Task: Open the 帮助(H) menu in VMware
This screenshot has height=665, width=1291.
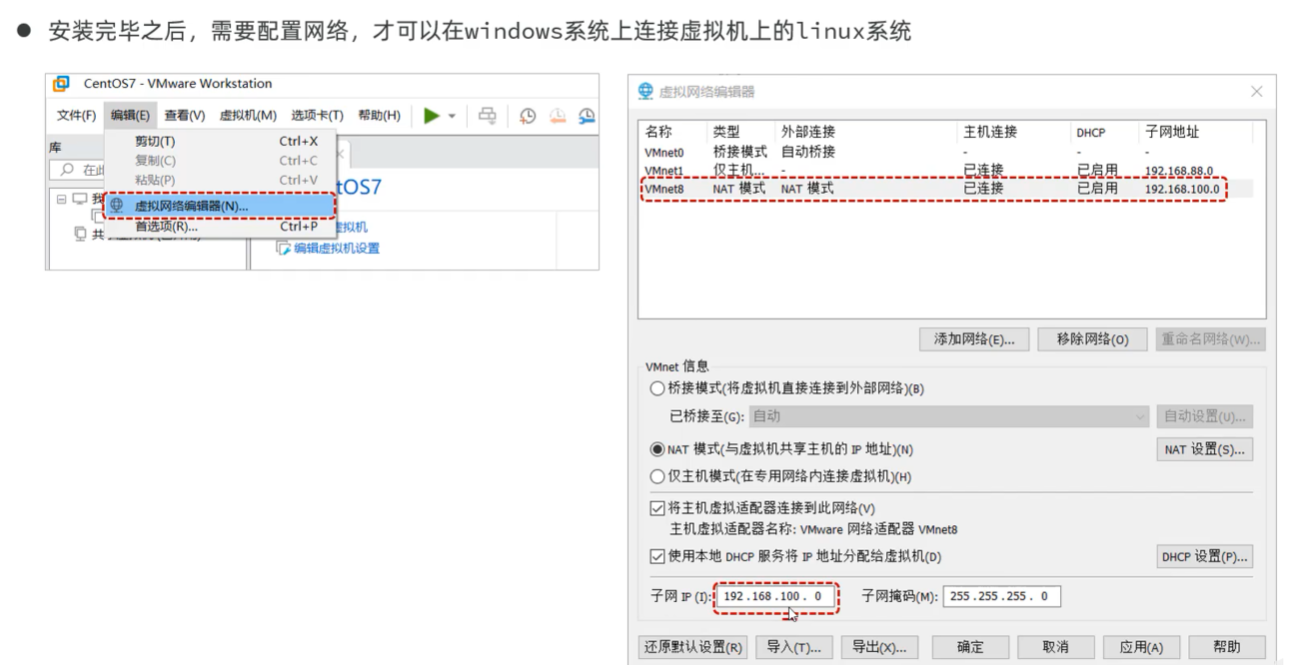Action: click(379, 115)
